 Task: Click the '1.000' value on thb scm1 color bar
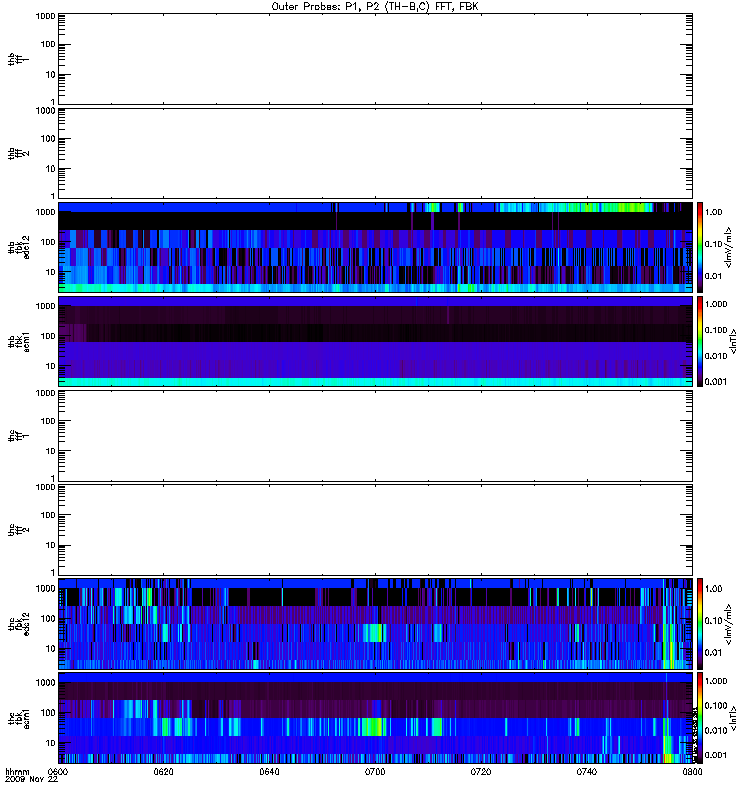(x=716, y=304)
